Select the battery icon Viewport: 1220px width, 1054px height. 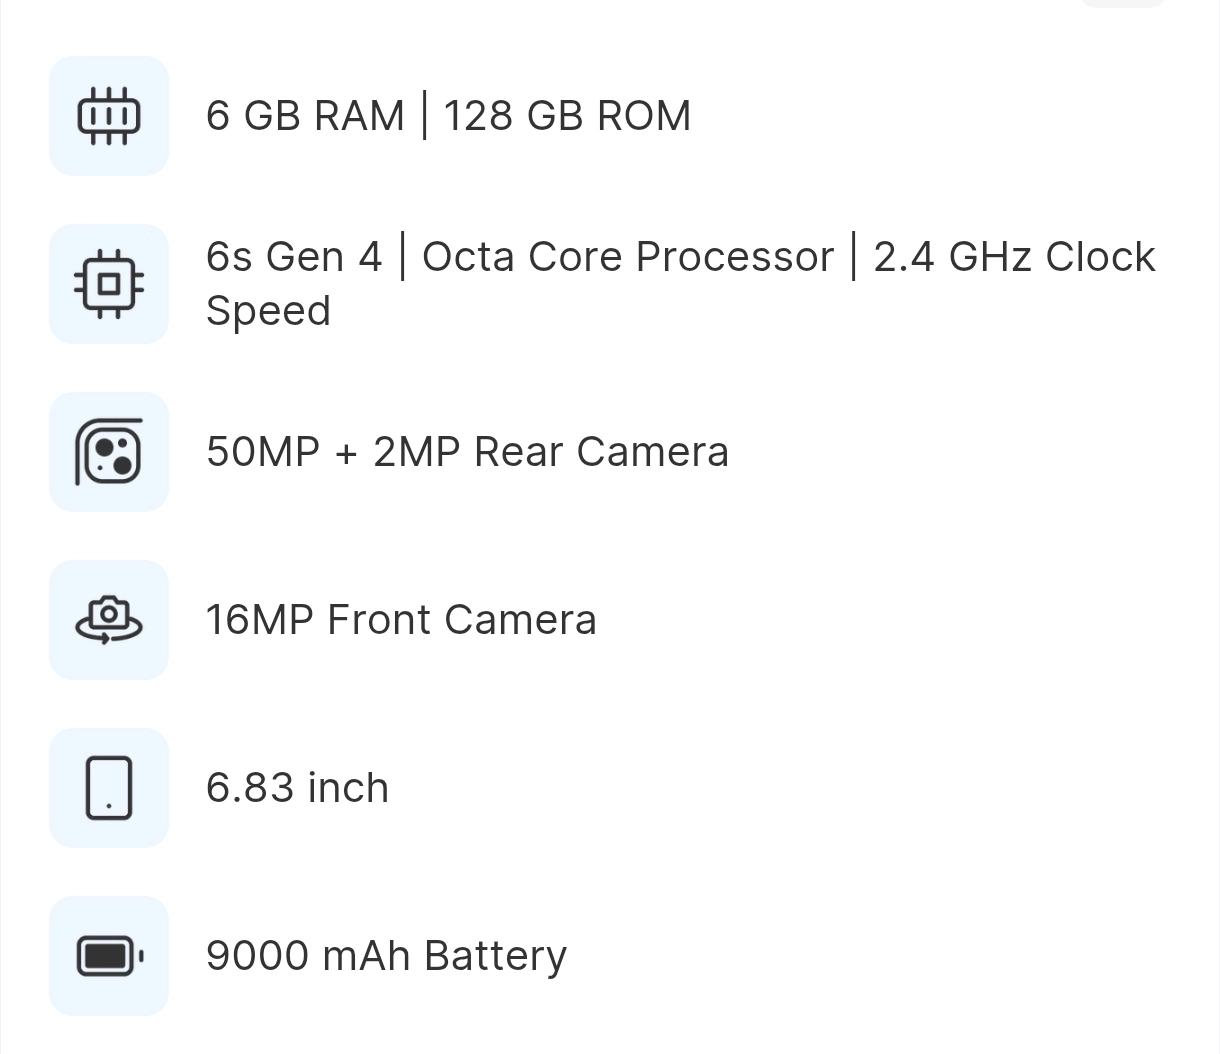pyautogui.click(x=109, y=956)
